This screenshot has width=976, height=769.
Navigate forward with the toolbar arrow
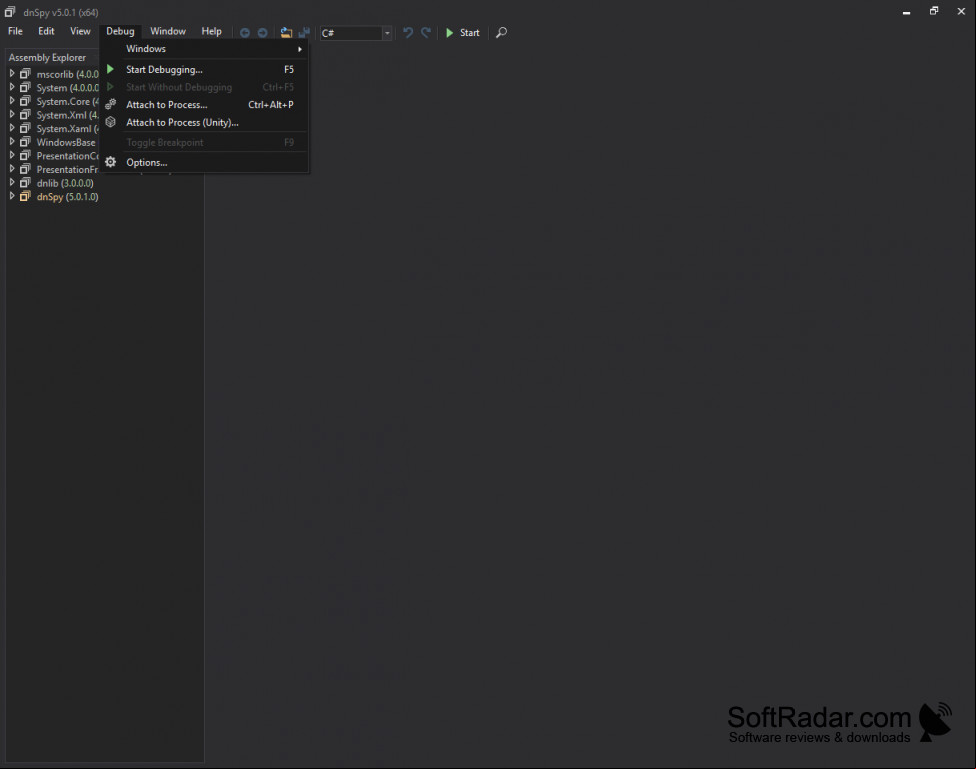tap(263, 33)
